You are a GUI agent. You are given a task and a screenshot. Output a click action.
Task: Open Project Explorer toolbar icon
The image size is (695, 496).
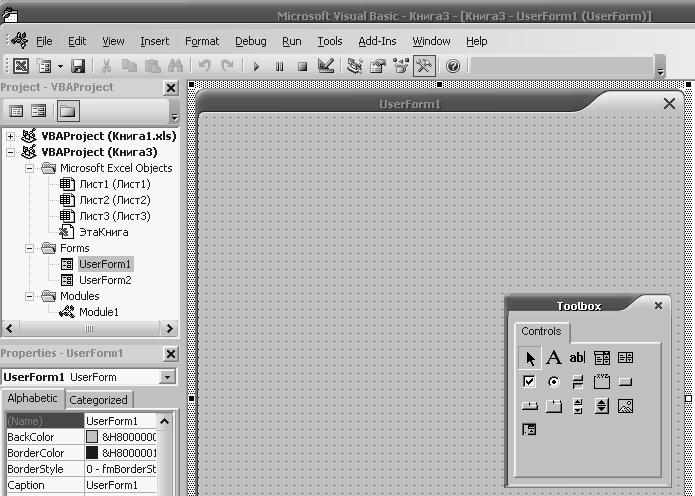(x=355, y=66)
